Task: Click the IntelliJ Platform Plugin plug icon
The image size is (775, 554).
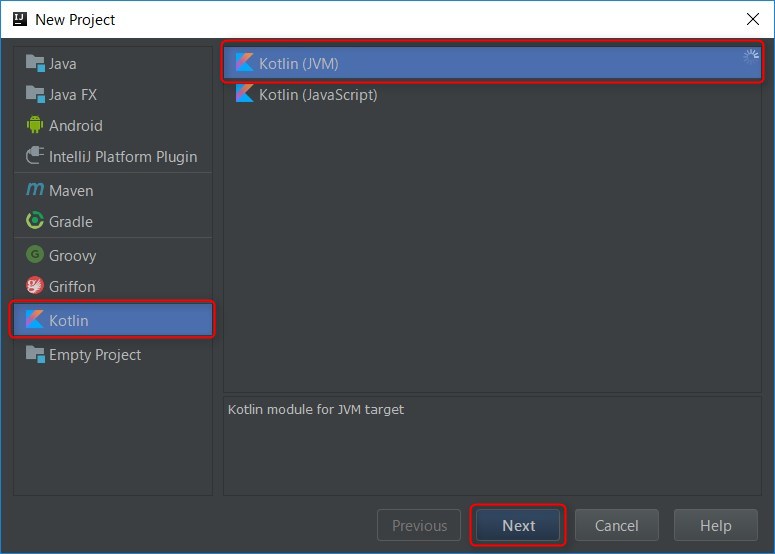Action: pos(35,156)
